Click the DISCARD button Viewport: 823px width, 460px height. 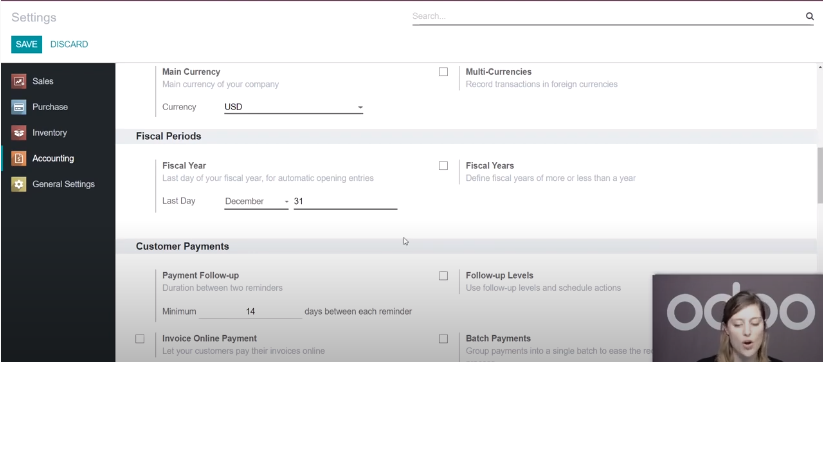tap(69, 44)
